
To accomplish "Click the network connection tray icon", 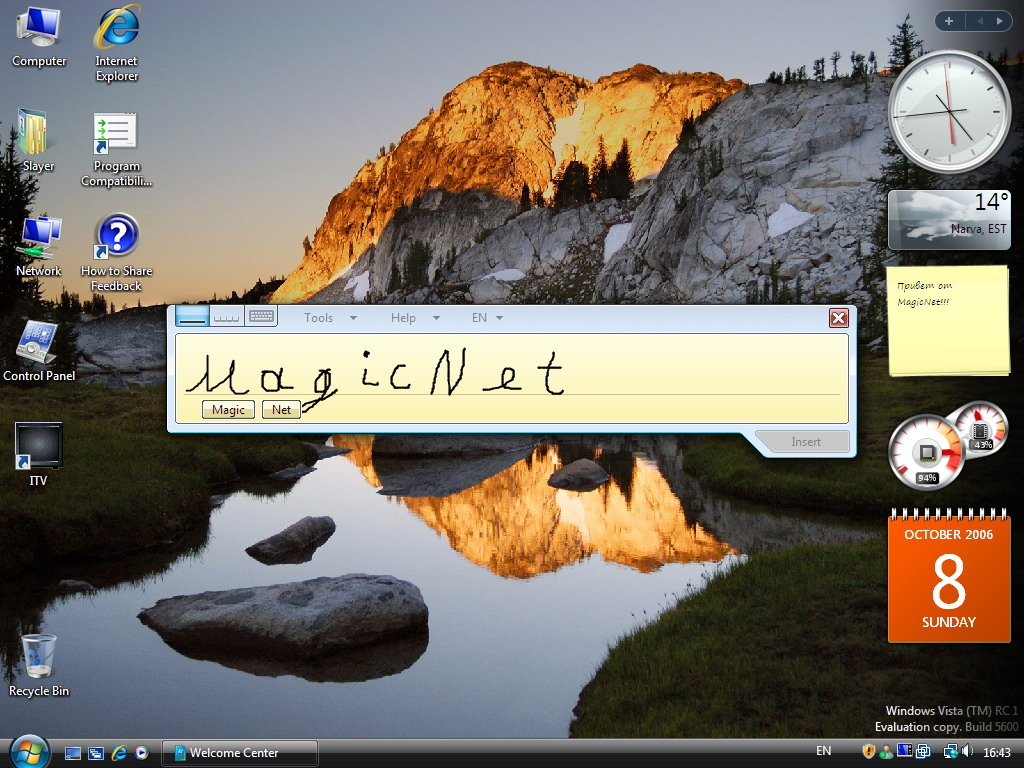I will (x=950, y=752).
